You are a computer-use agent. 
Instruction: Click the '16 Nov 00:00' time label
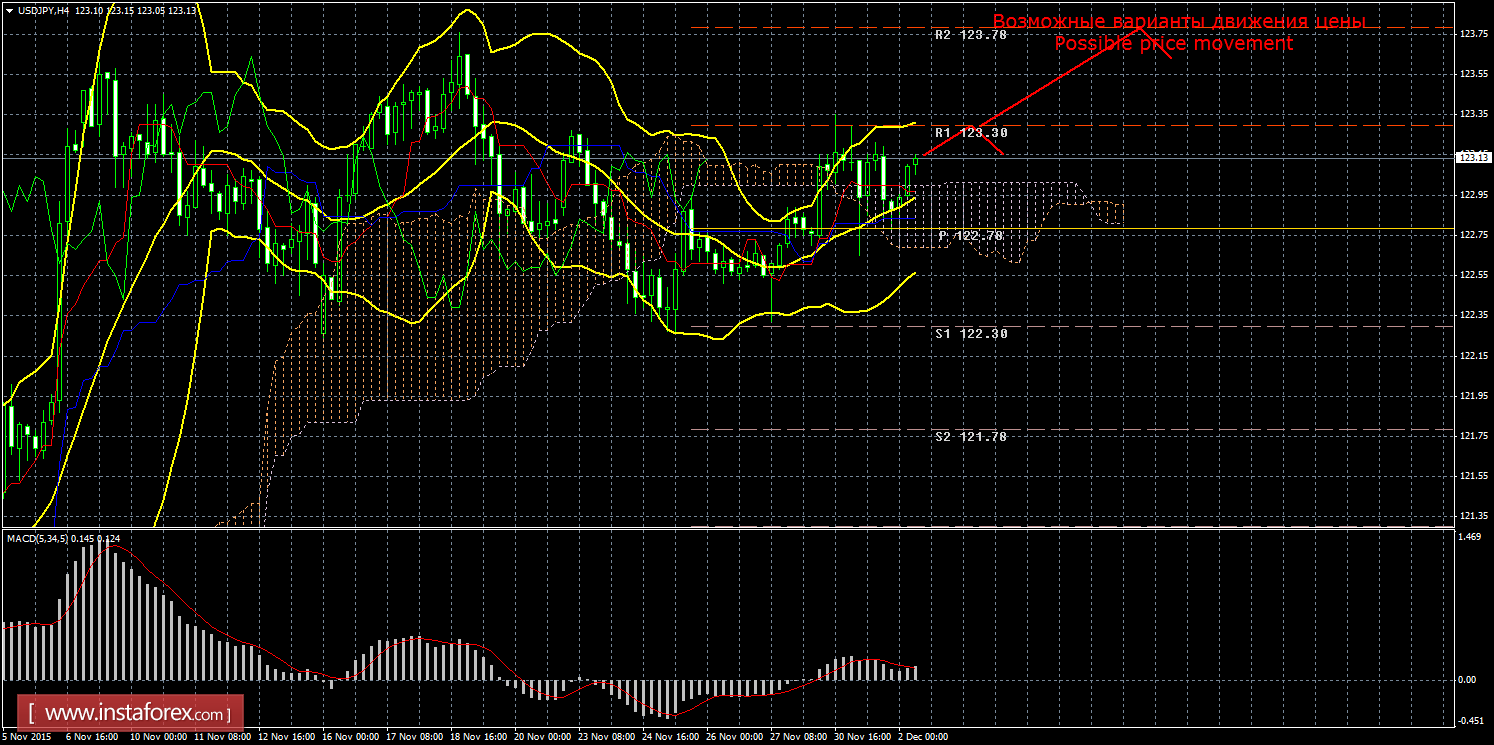(353, 737)
